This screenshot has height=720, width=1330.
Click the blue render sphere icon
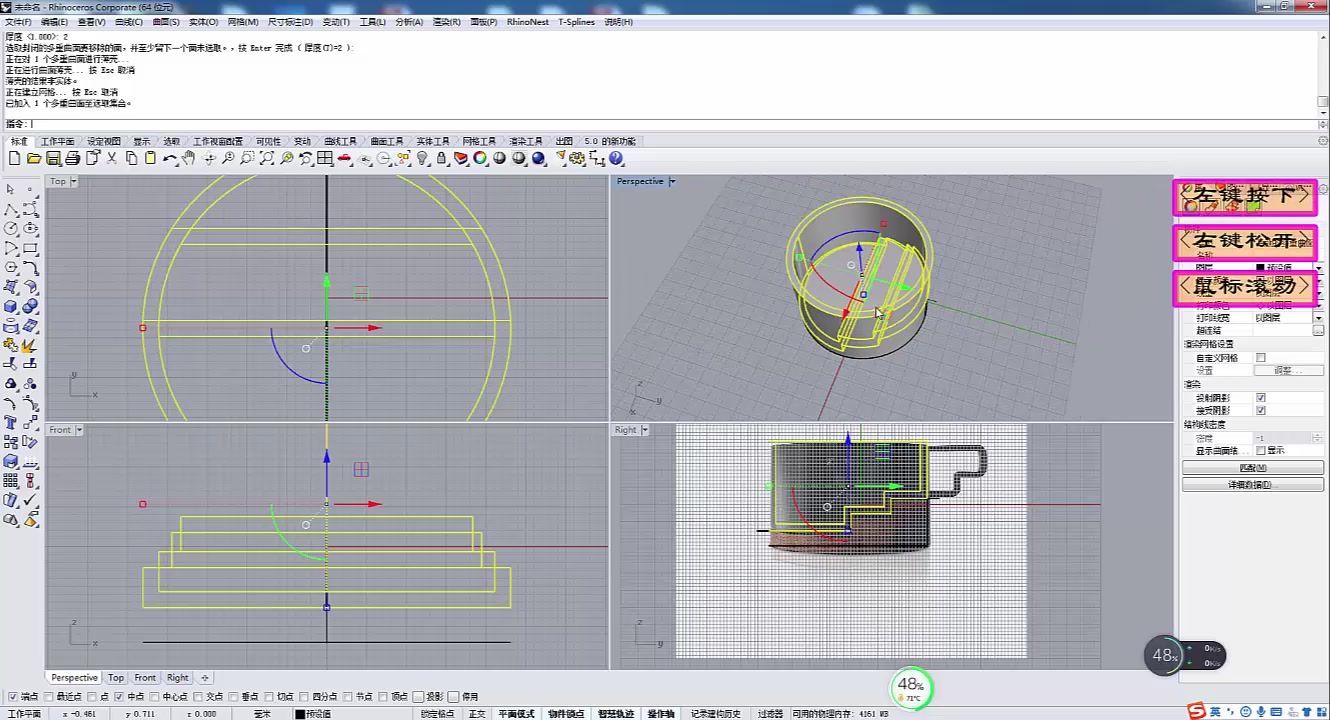tap(539, 158)
